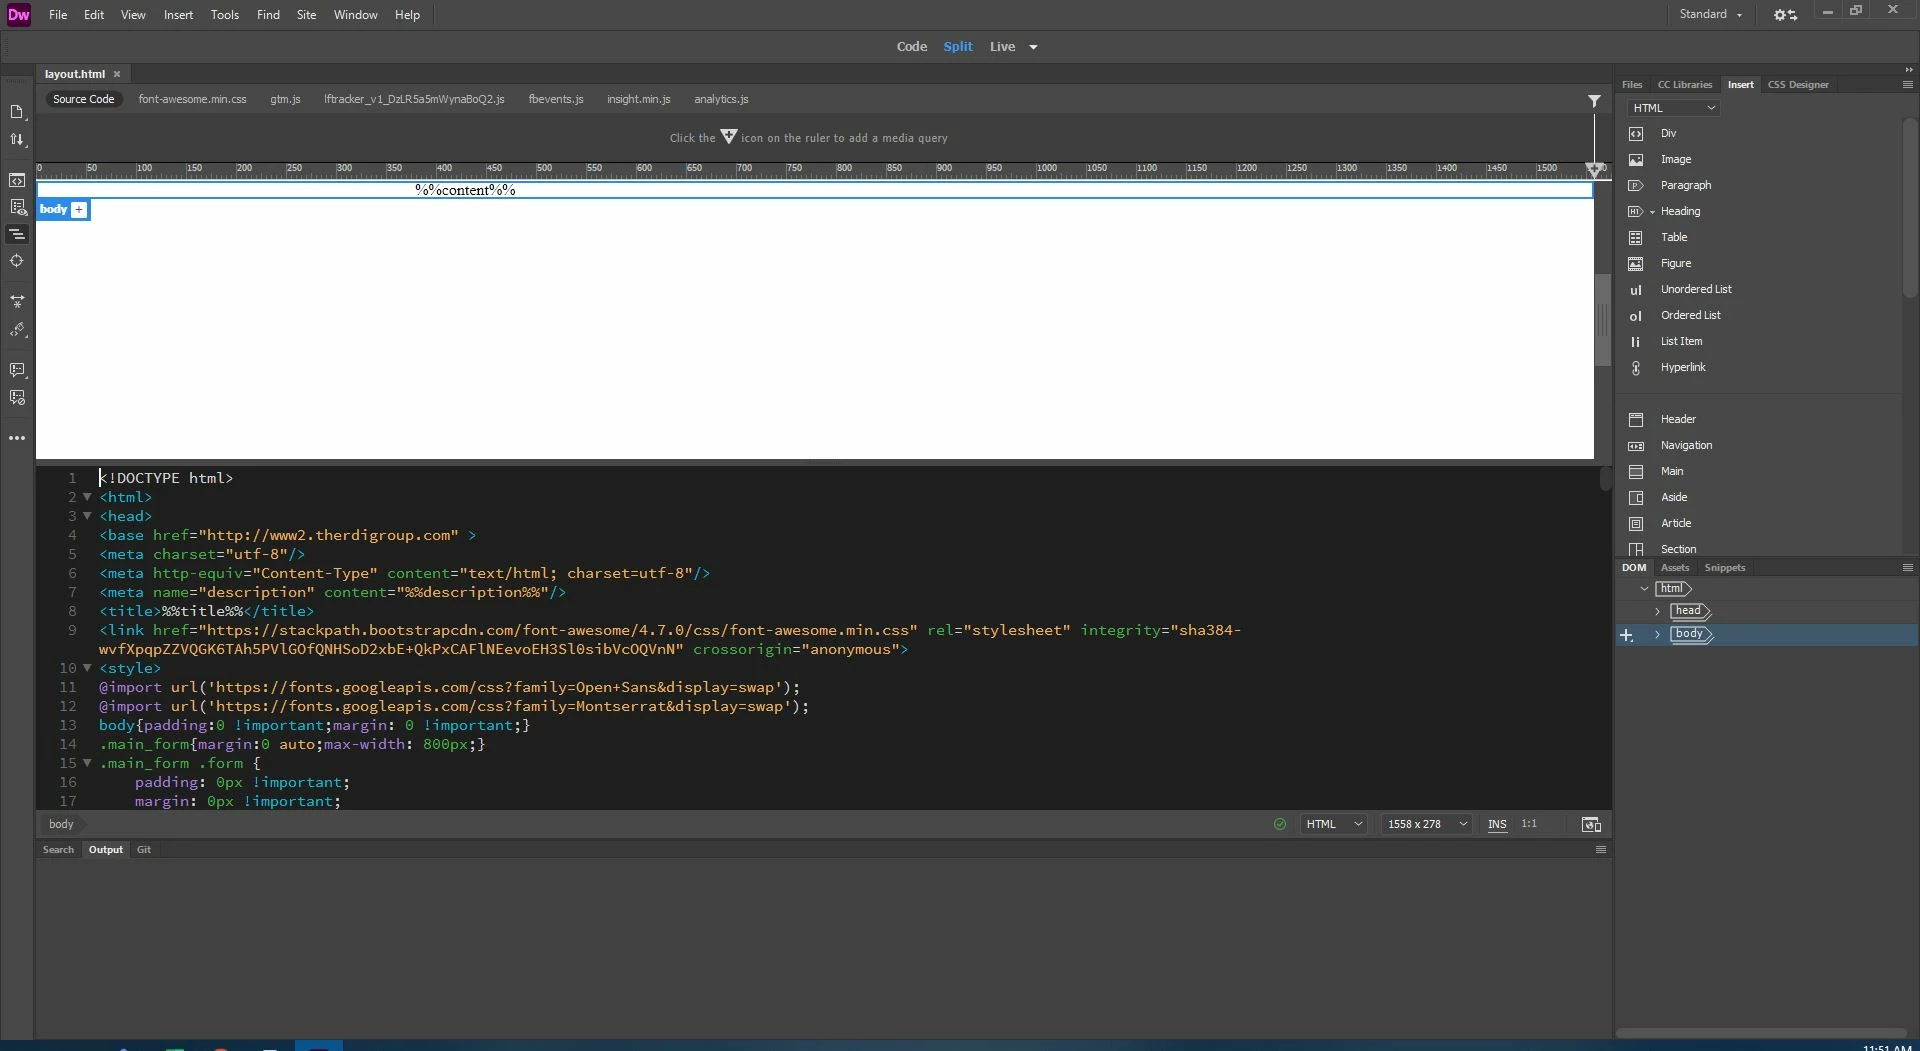Image resolution: width=1920 pixels, height=1051 pixels.
Task: Open the Standard workspace dropdown
Action: click(x=1710, y=15)
